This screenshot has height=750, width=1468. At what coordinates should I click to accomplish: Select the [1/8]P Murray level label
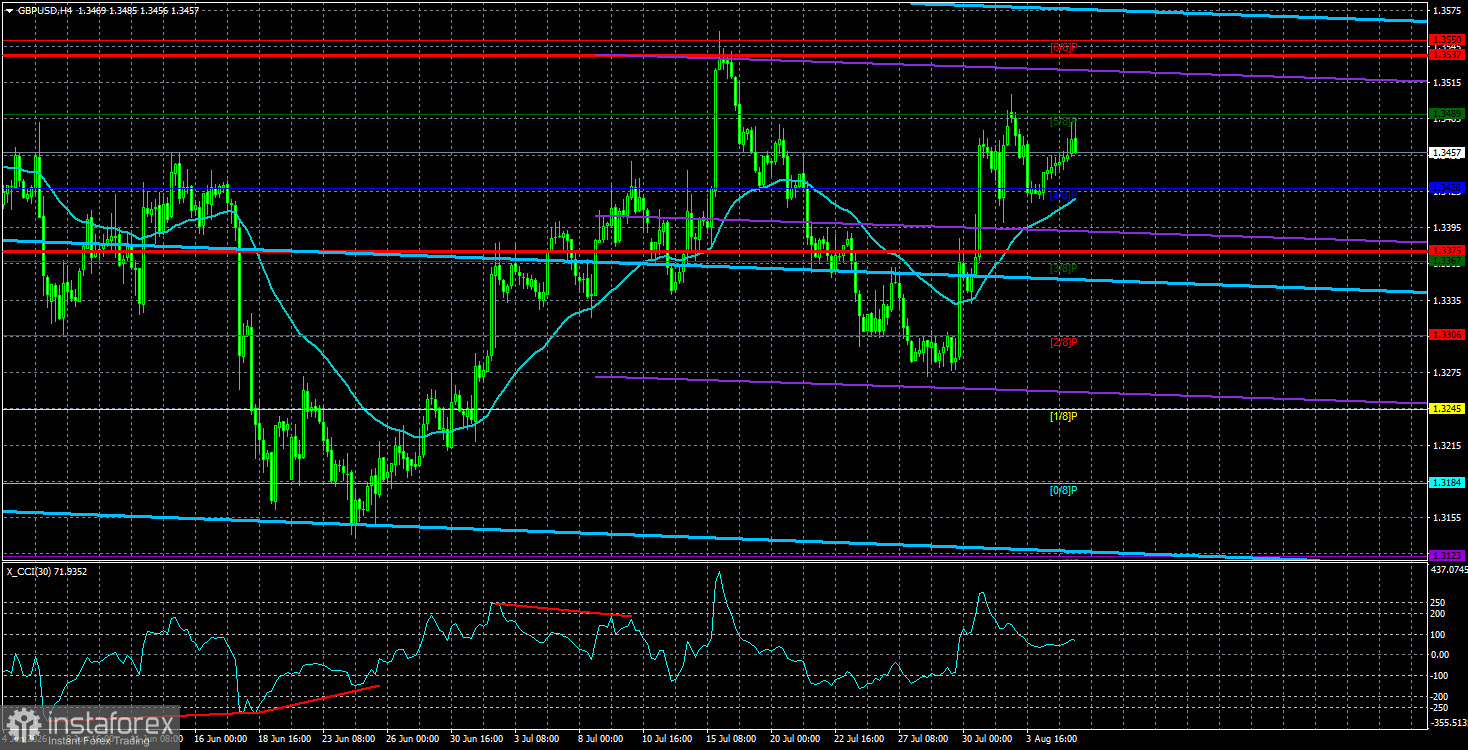[1063, 416]
